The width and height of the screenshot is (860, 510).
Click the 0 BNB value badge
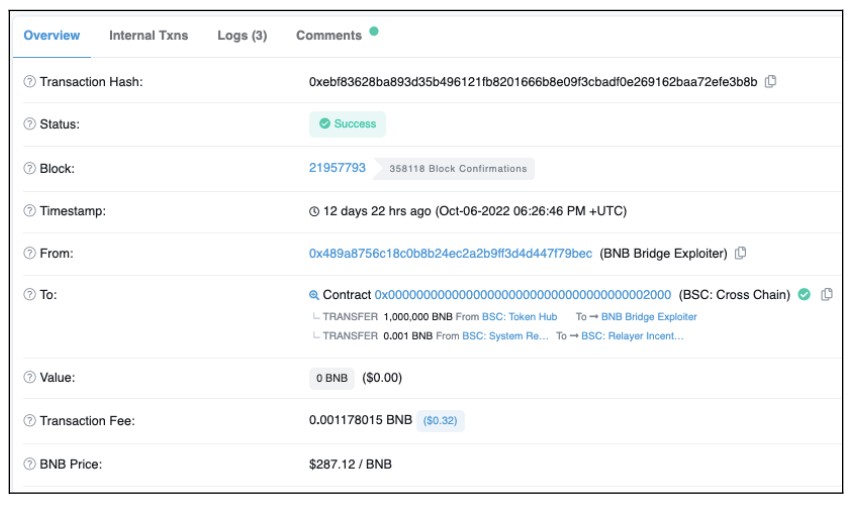(x=332, y=378)
